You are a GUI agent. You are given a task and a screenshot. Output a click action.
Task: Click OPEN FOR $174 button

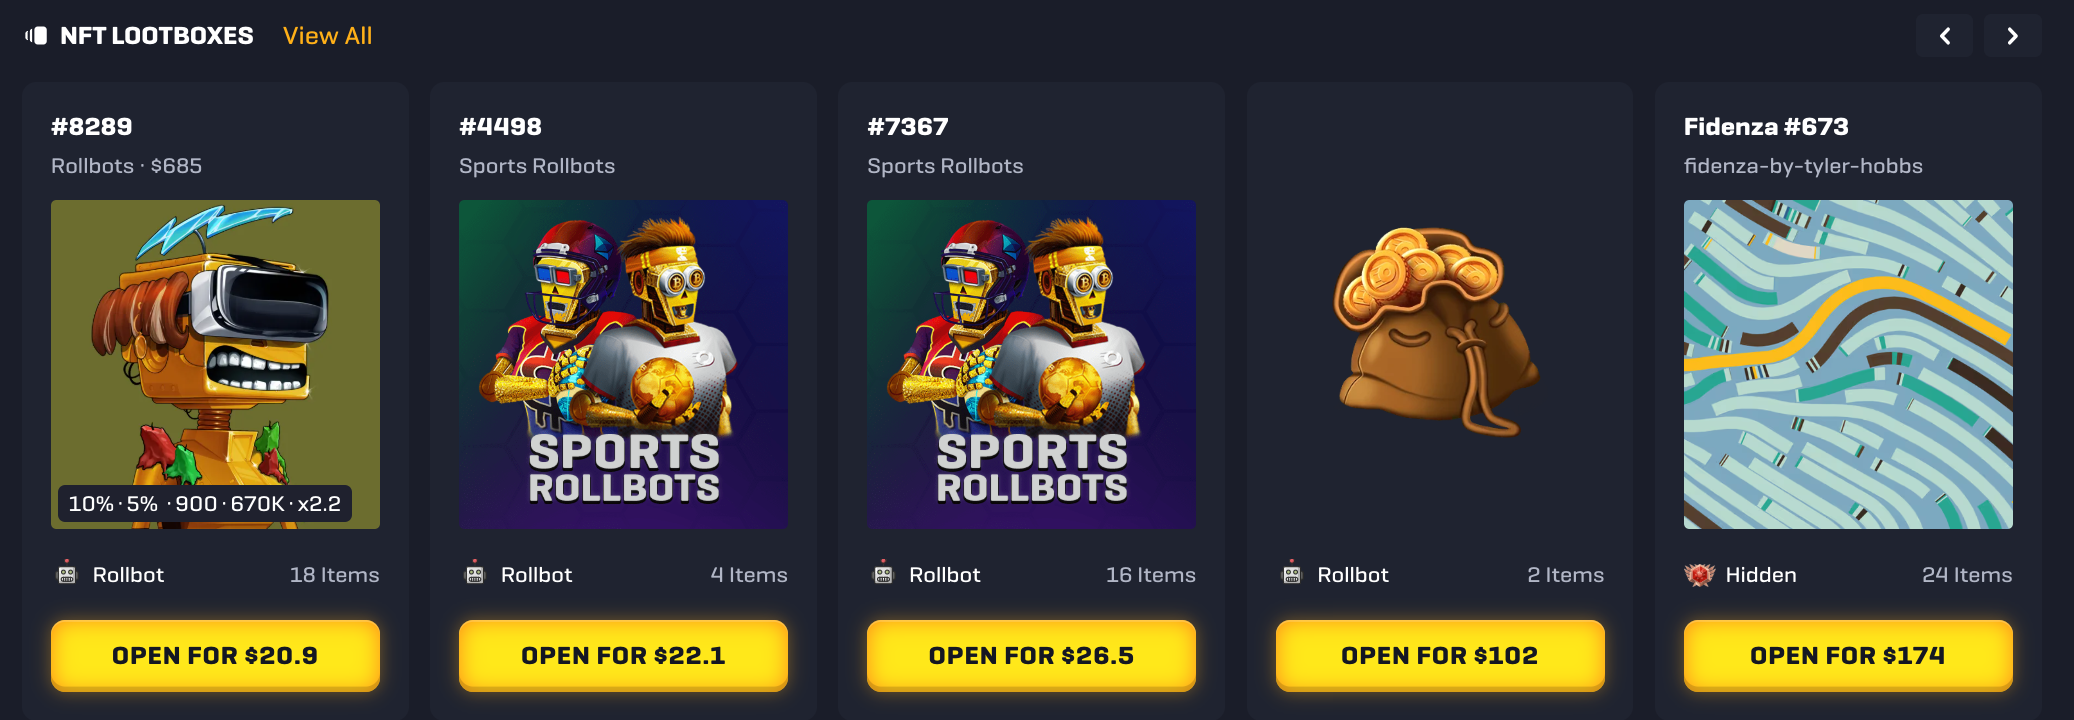coord(1848,655)
